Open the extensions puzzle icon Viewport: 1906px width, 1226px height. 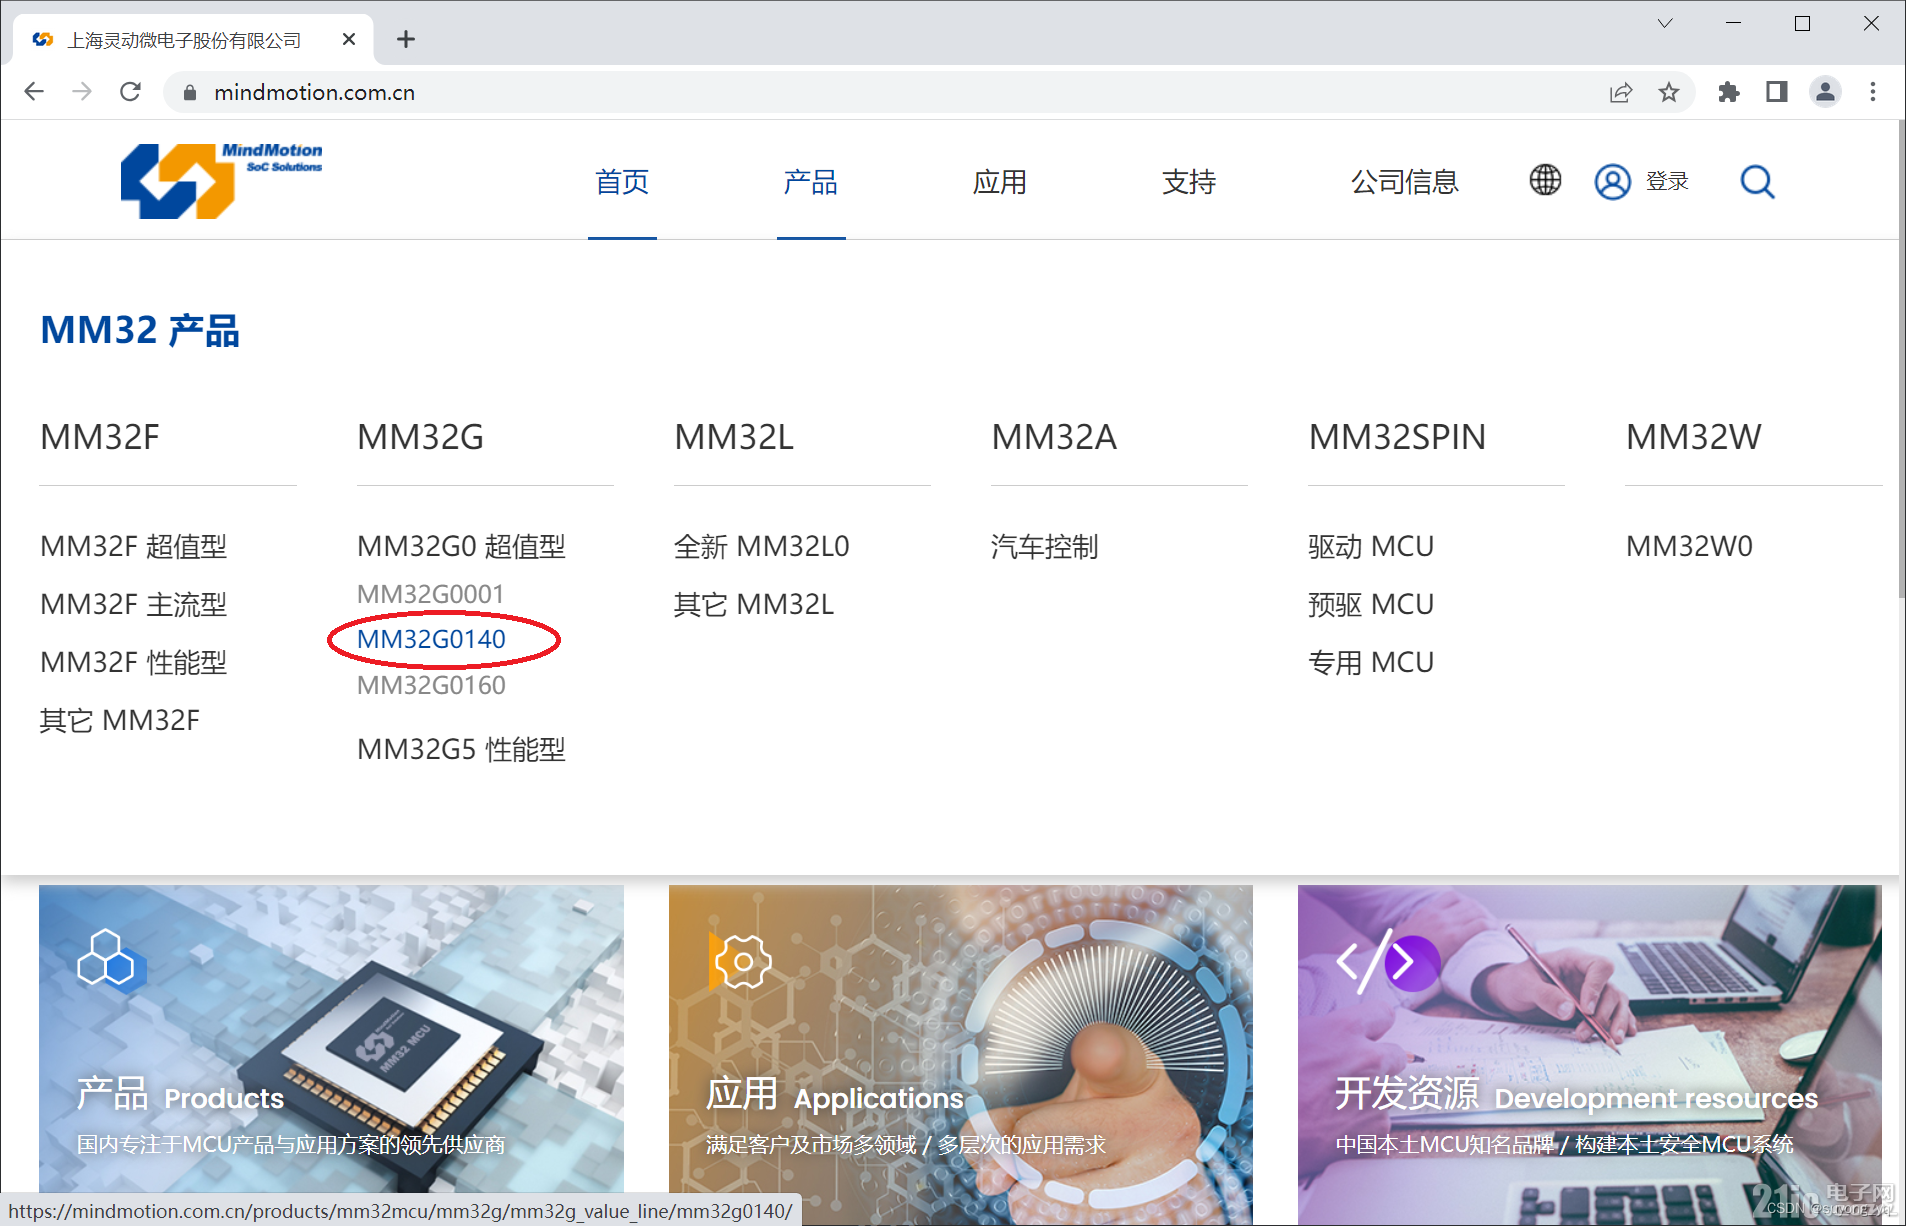[x=1729, y=92]
